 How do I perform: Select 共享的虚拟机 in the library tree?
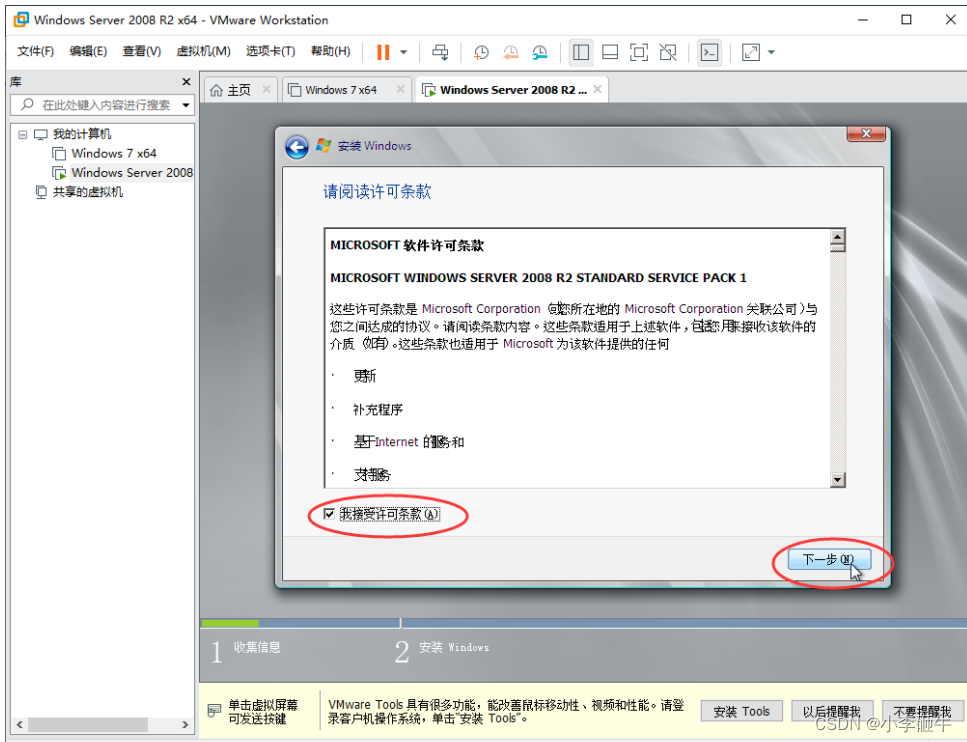pyautogui.click(x=87, y=192)
